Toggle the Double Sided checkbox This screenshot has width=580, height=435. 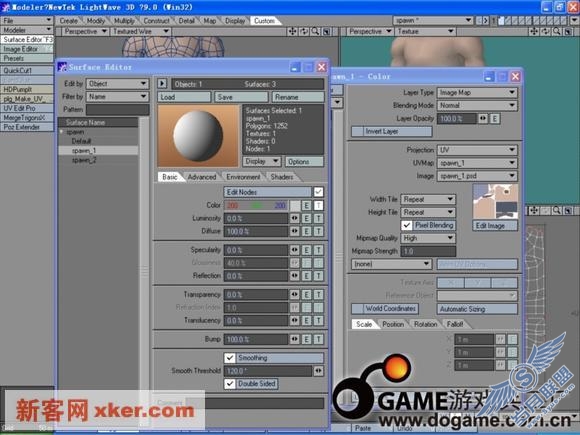tap(230, 384)
